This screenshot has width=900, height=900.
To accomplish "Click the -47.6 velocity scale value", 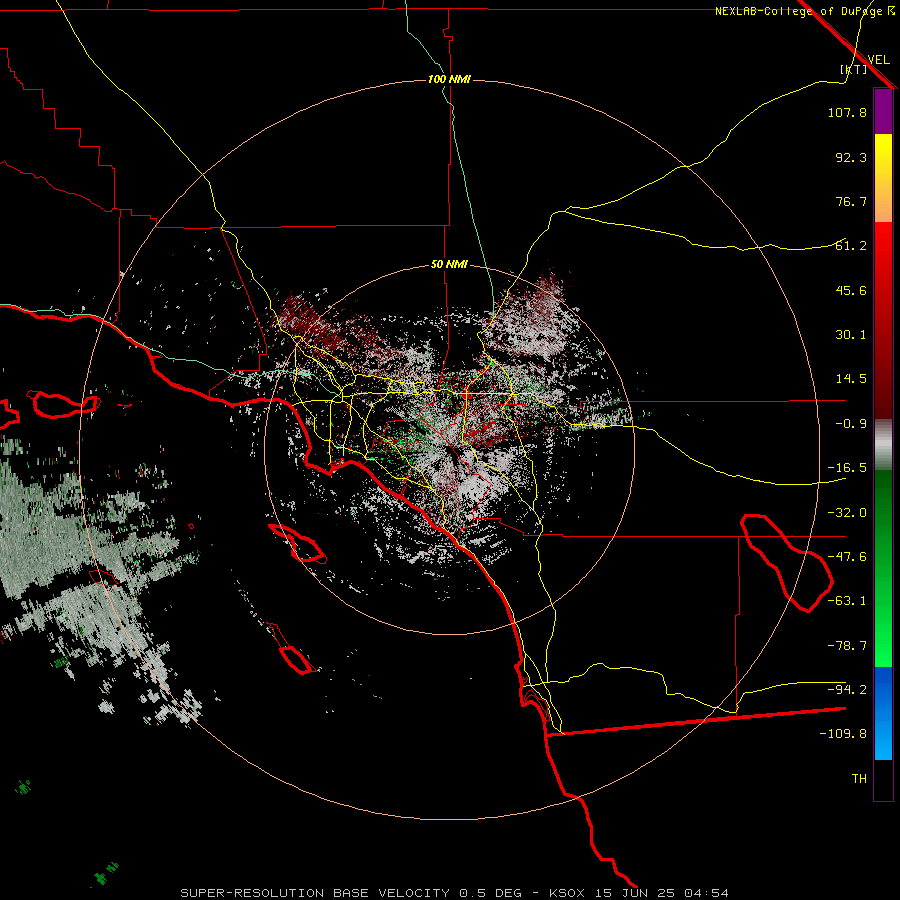I will (847, 557).
